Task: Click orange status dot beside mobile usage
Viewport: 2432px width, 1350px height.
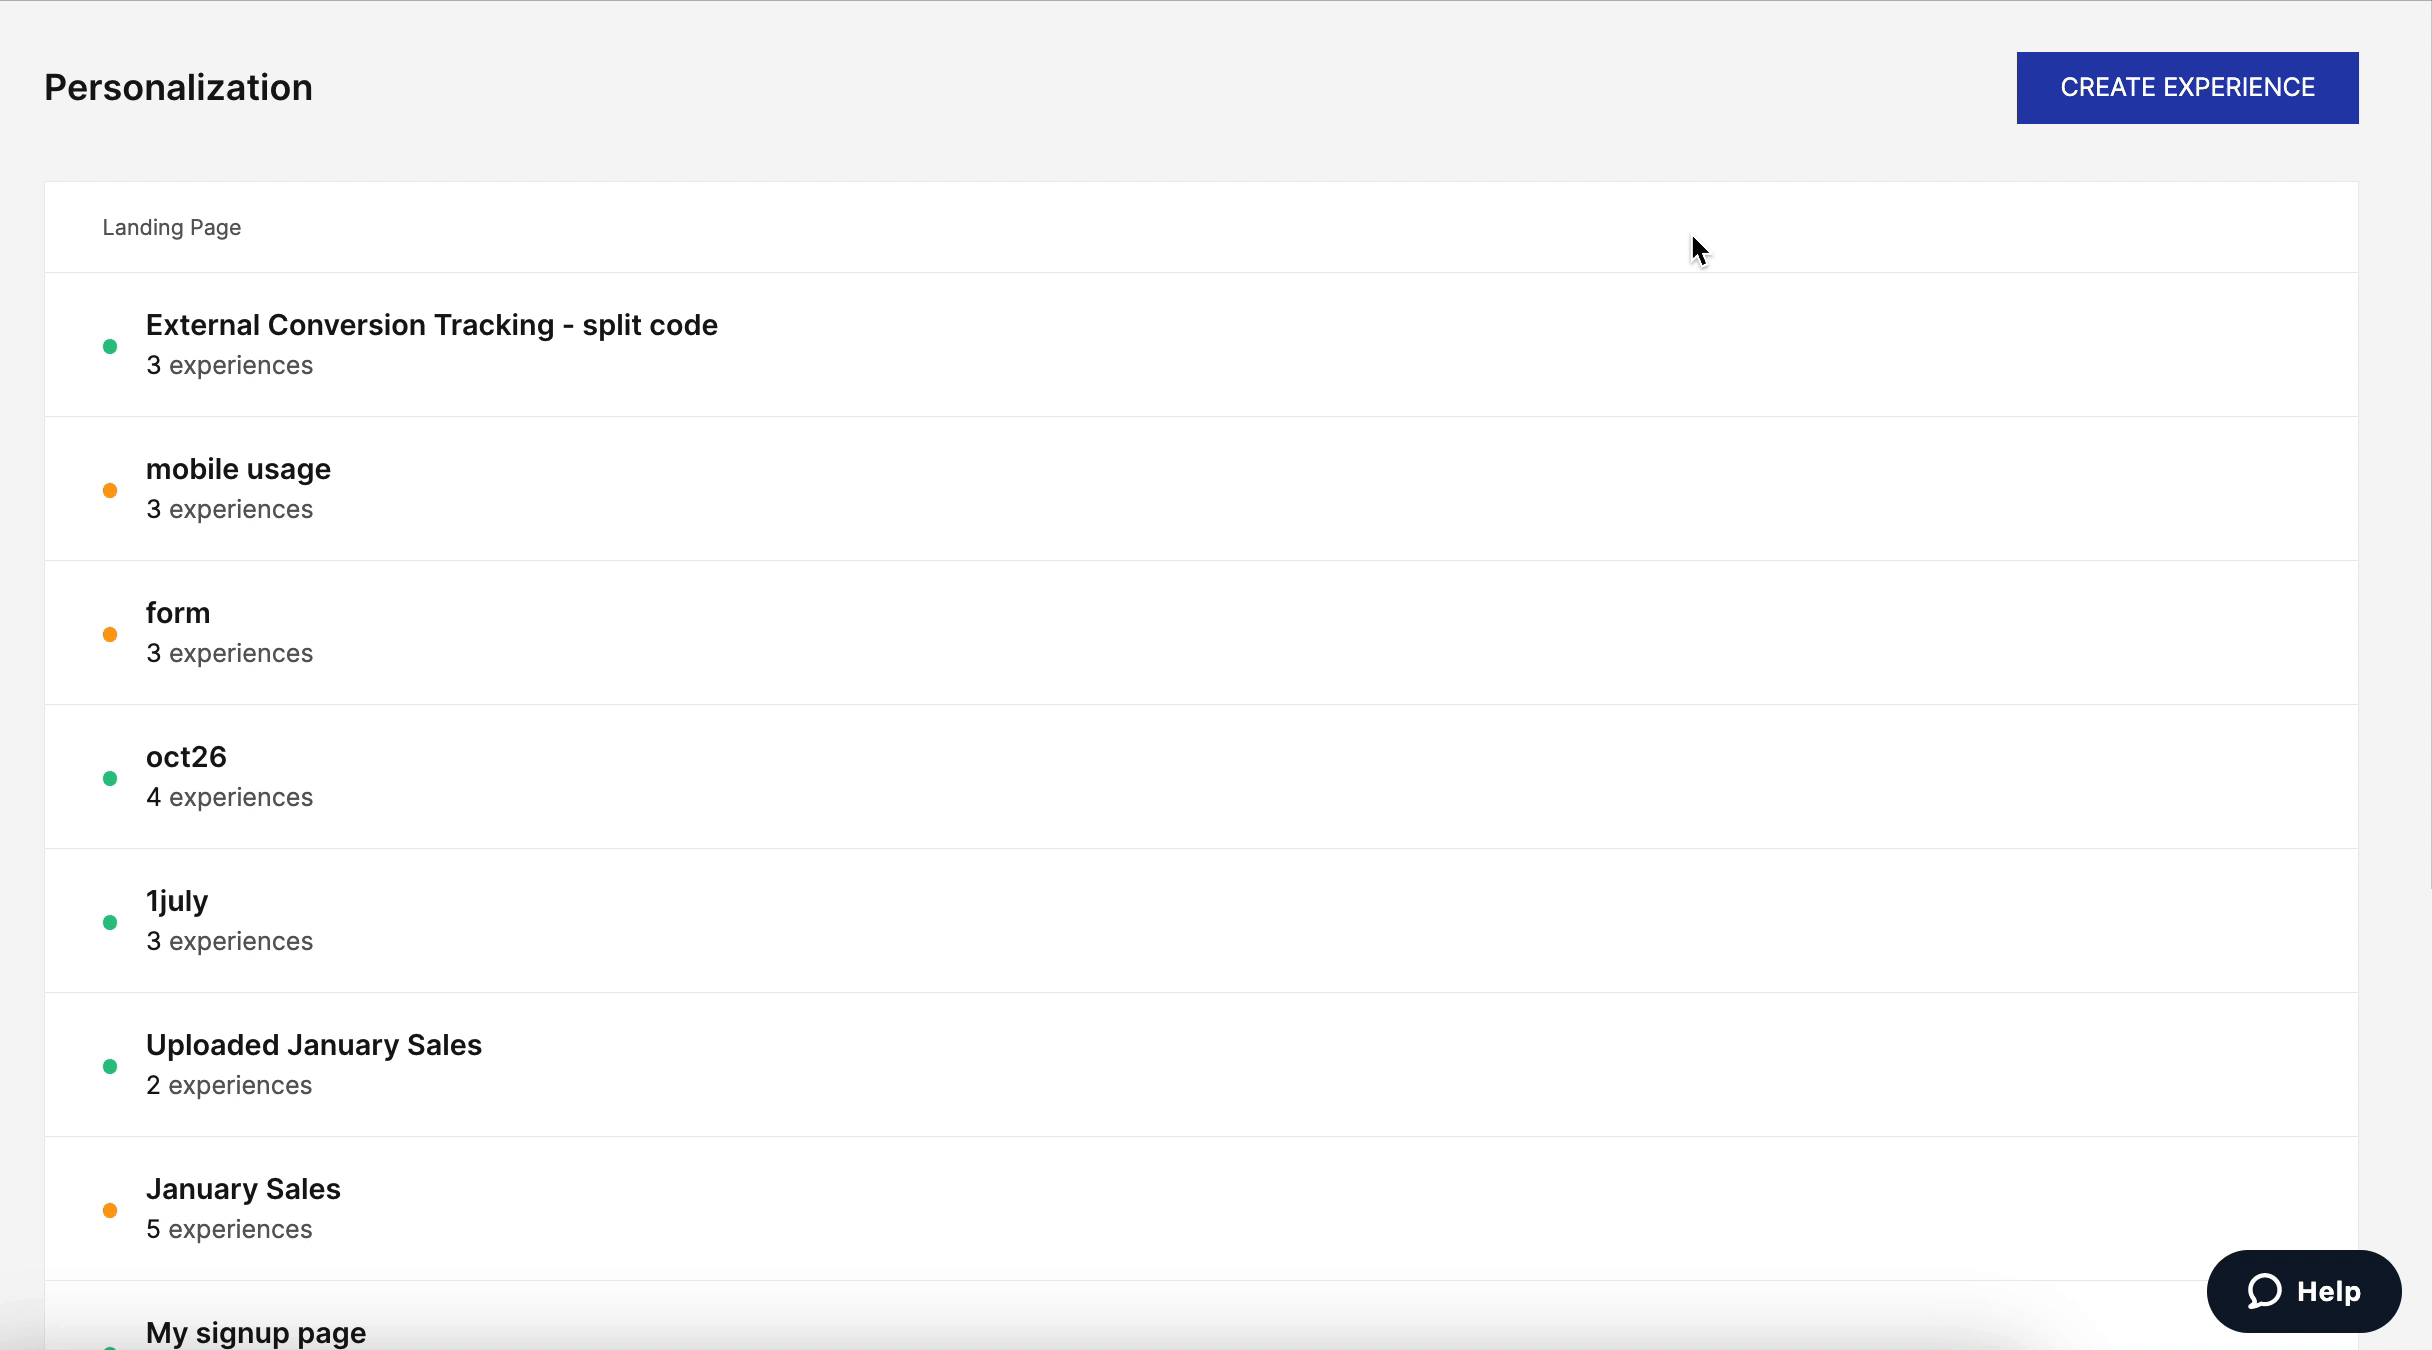Action: 110,490
